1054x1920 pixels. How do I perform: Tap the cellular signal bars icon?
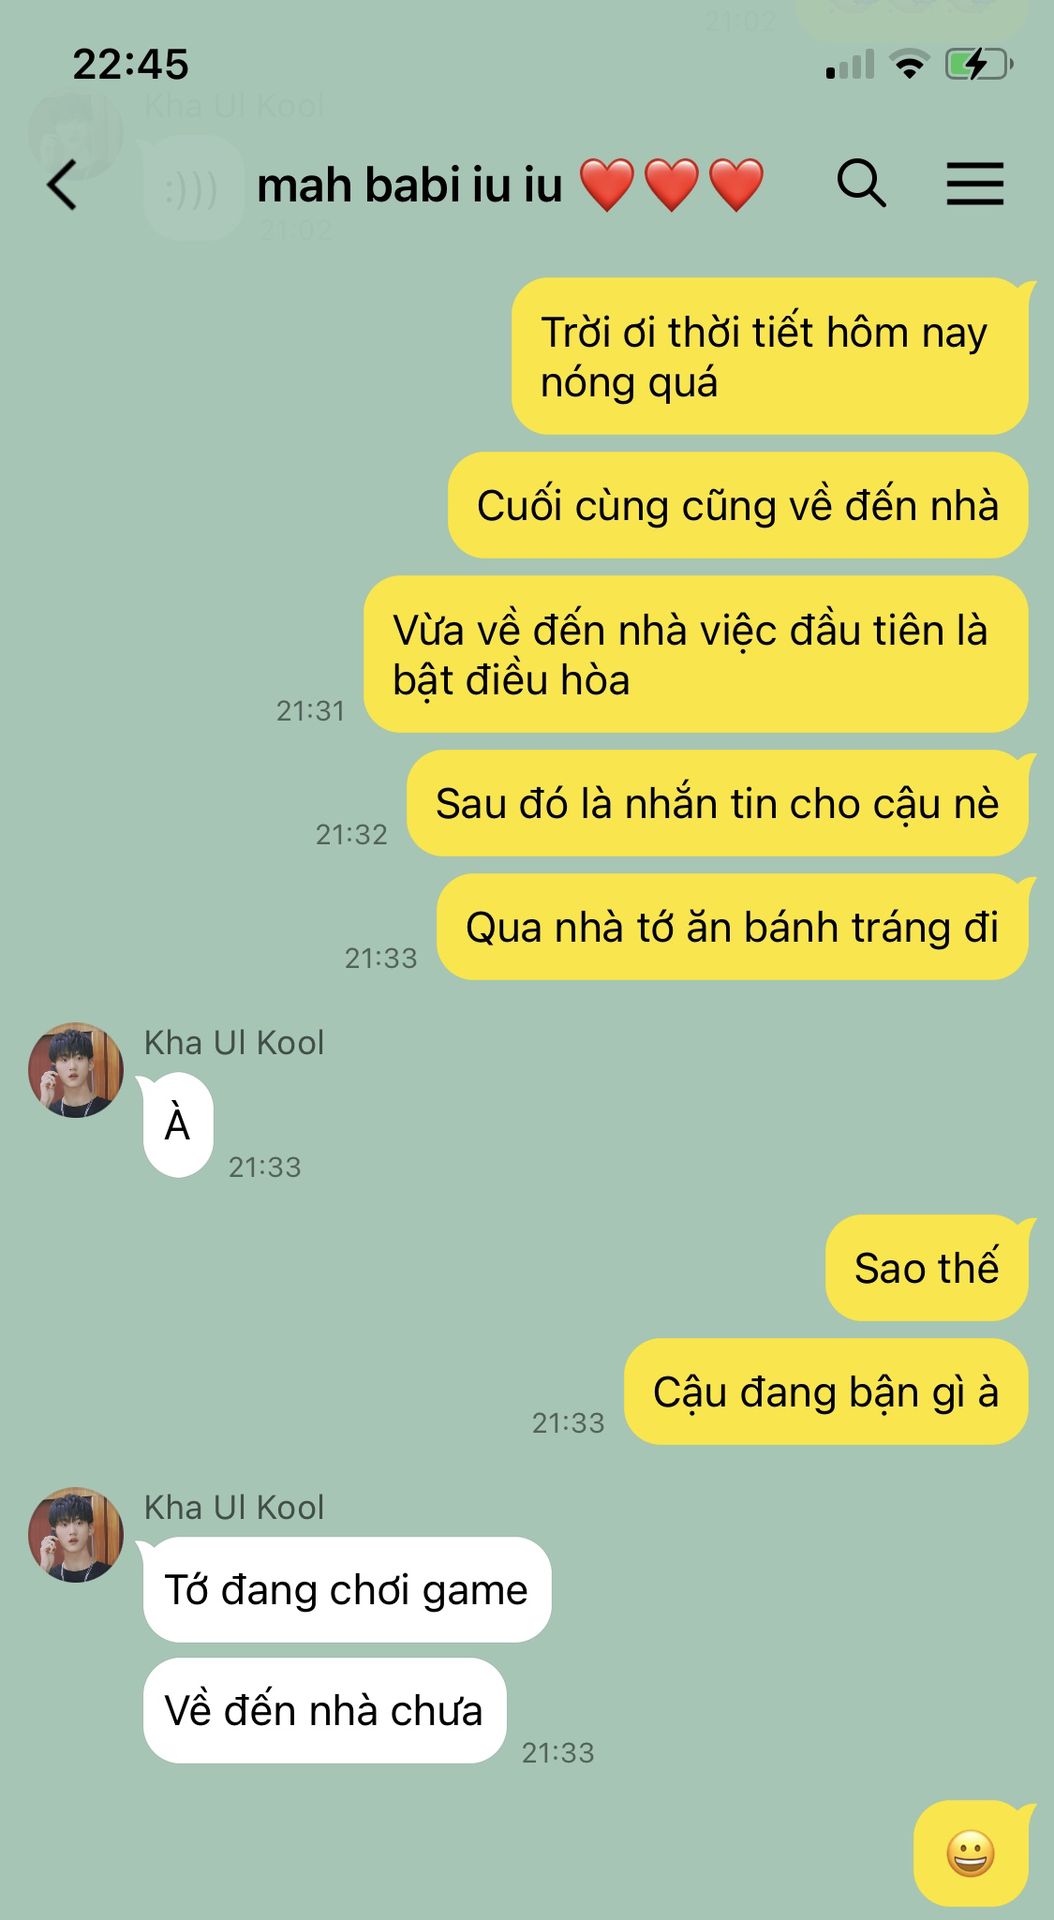[x=850, y=65]
